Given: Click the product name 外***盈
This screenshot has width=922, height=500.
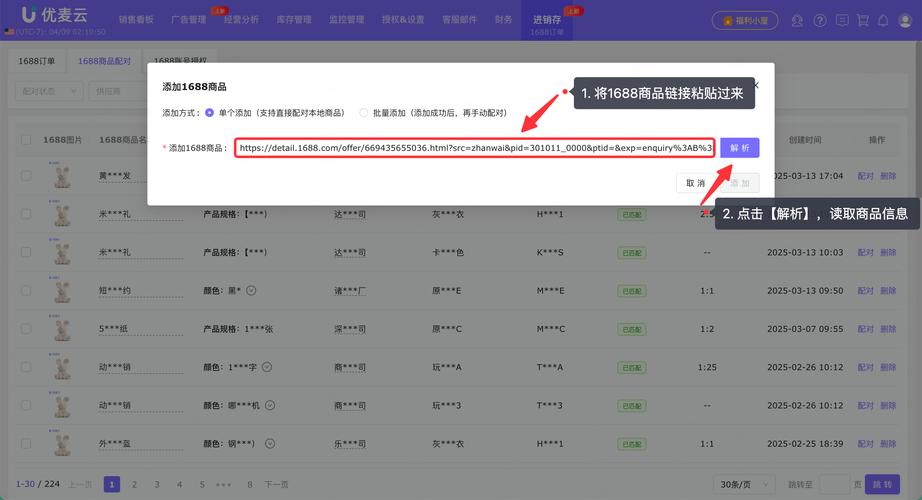Looking at the screenshot, I should click(x=115, y=444).
